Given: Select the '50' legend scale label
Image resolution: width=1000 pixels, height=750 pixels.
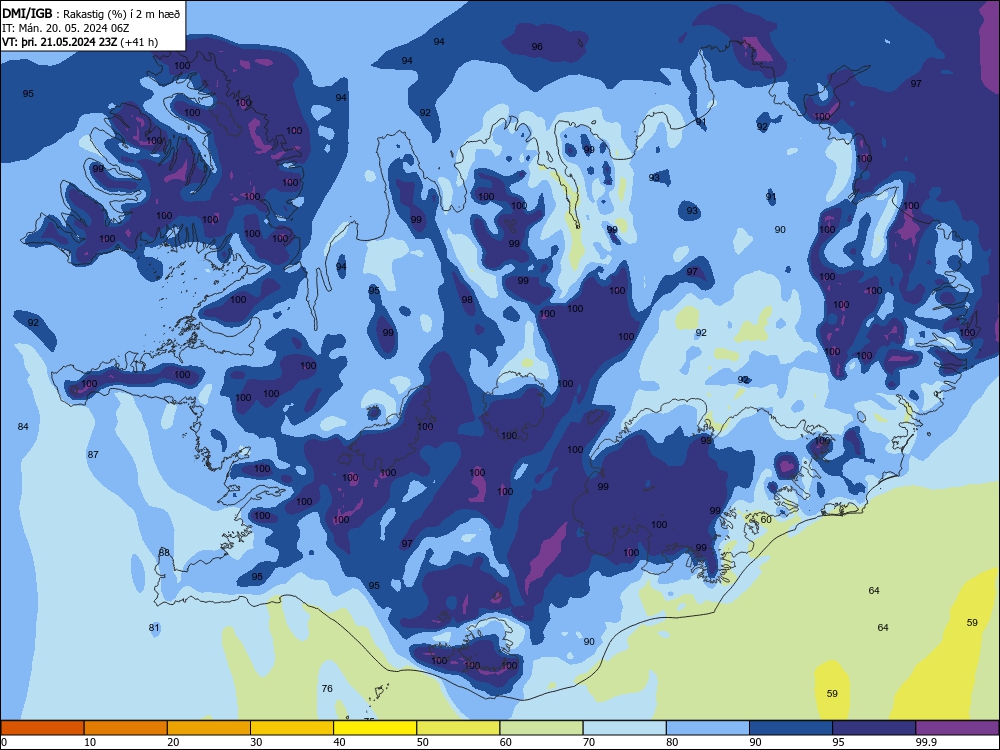Looking at the screenshot, I should coord(423,742).
